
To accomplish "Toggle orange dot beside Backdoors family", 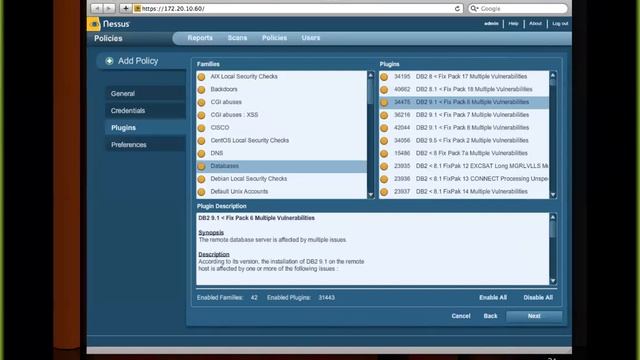I will point(201,89).
